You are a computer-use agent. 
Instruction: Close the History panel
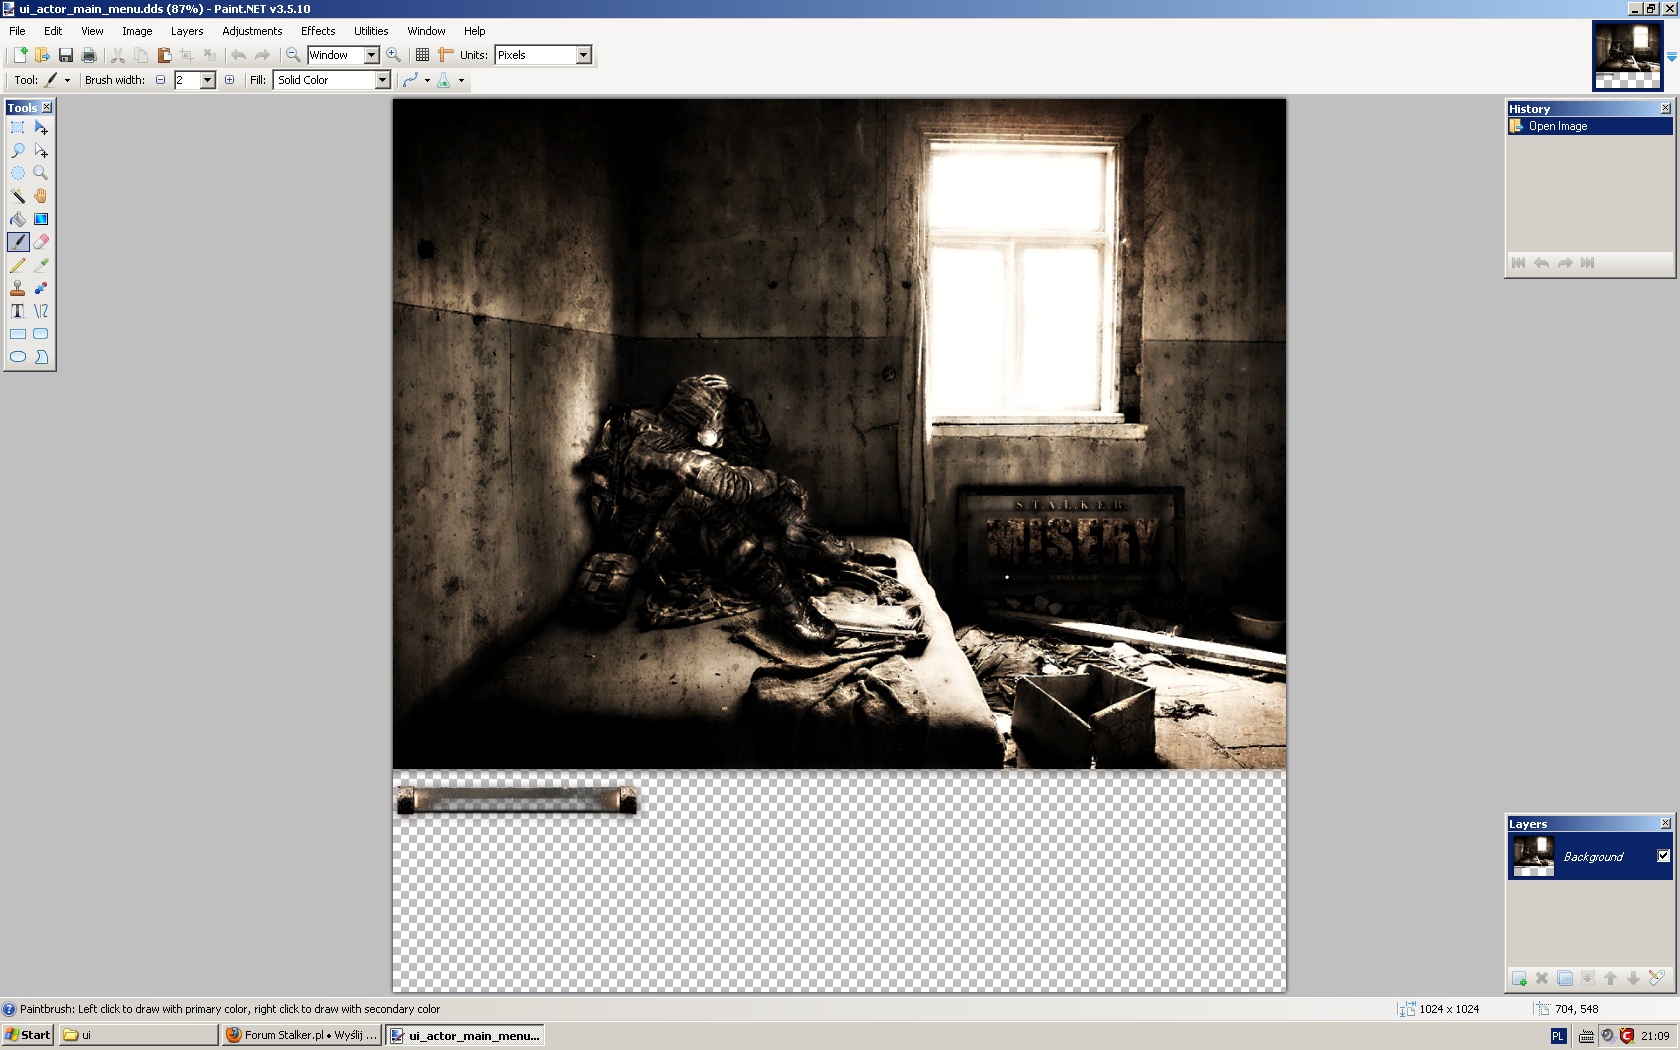pyautogui.click(x=1665, y=108)
